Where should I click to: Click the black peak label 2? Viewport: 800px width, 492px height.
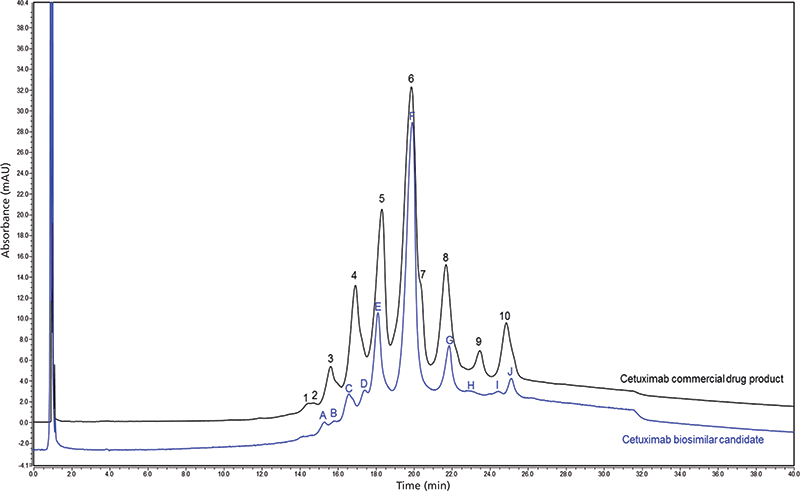click(x=315, y=395)
